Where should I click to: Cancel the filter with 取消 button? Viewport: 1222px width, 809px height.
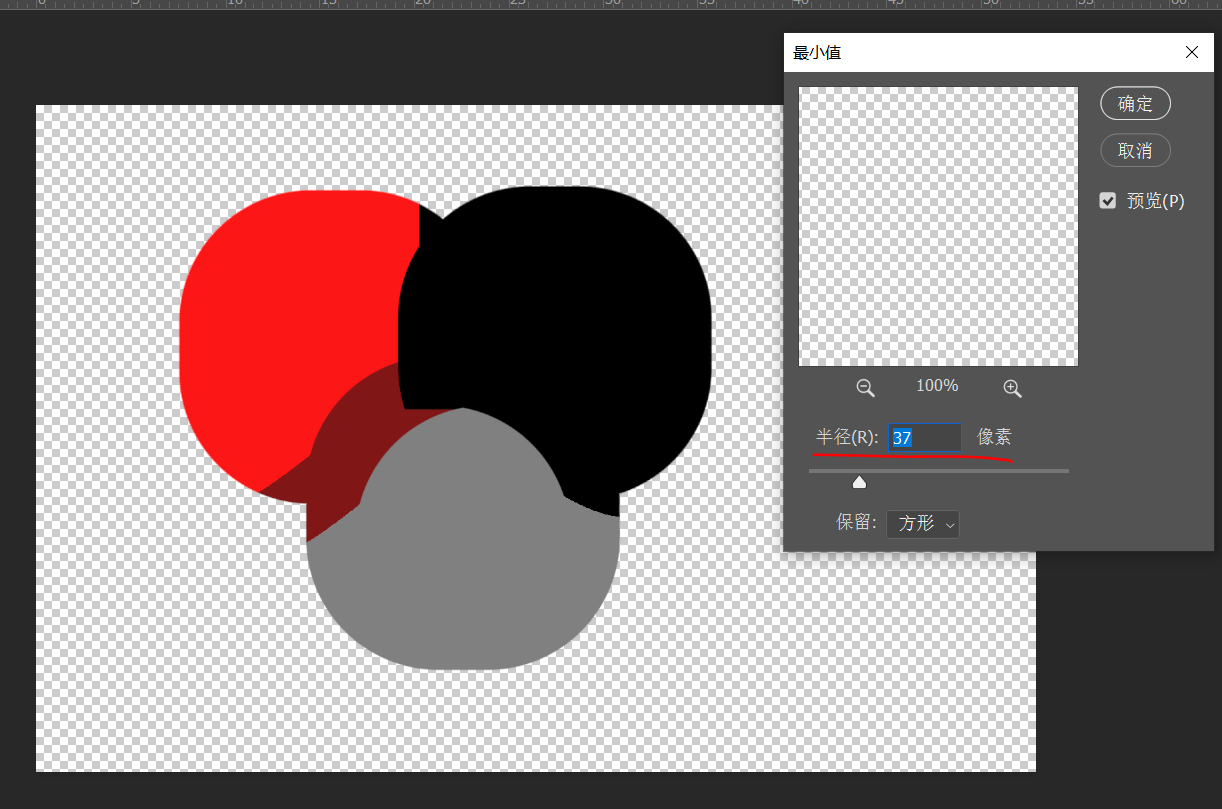1135,150
